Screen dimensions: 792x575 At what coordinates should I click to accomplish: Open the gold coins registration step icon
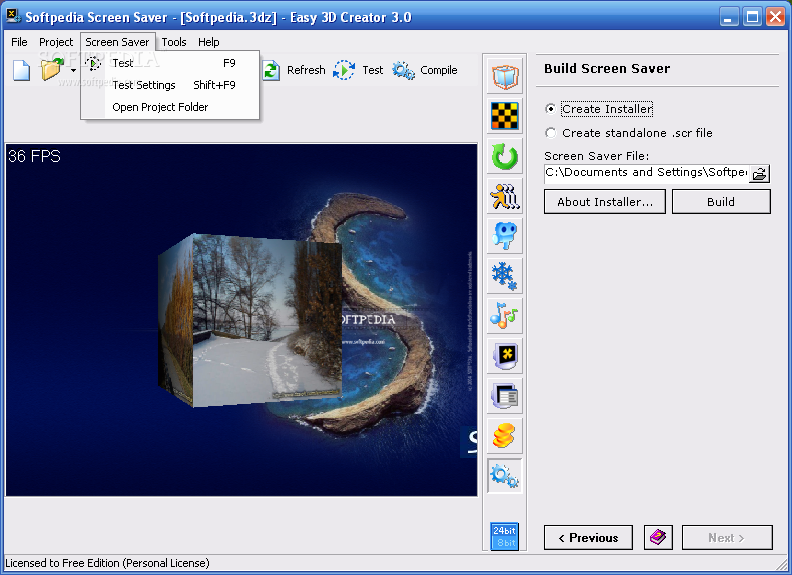point(505,436)
